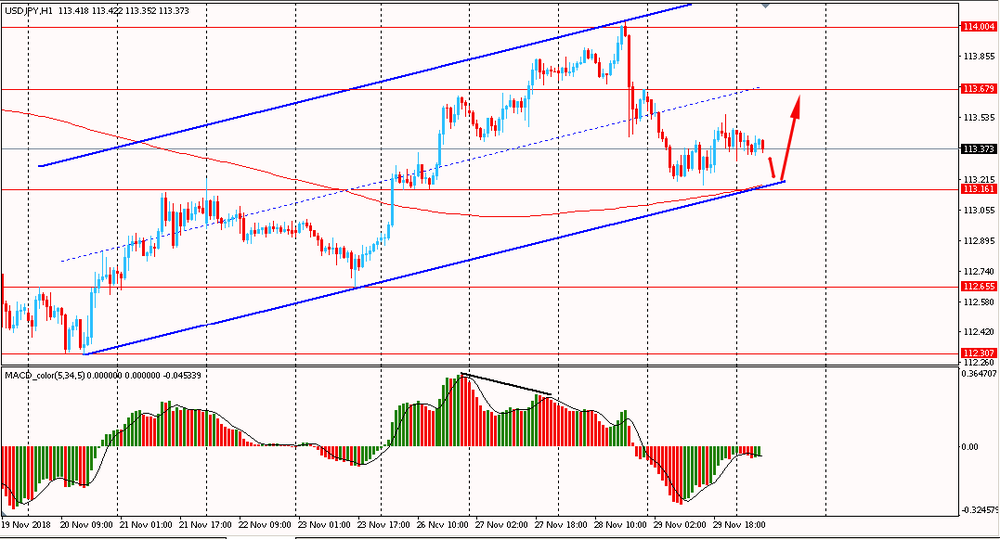Select the 114.004 red price label
The height and width of the screenshot is (539, 1000).
[x=978, y=27]
